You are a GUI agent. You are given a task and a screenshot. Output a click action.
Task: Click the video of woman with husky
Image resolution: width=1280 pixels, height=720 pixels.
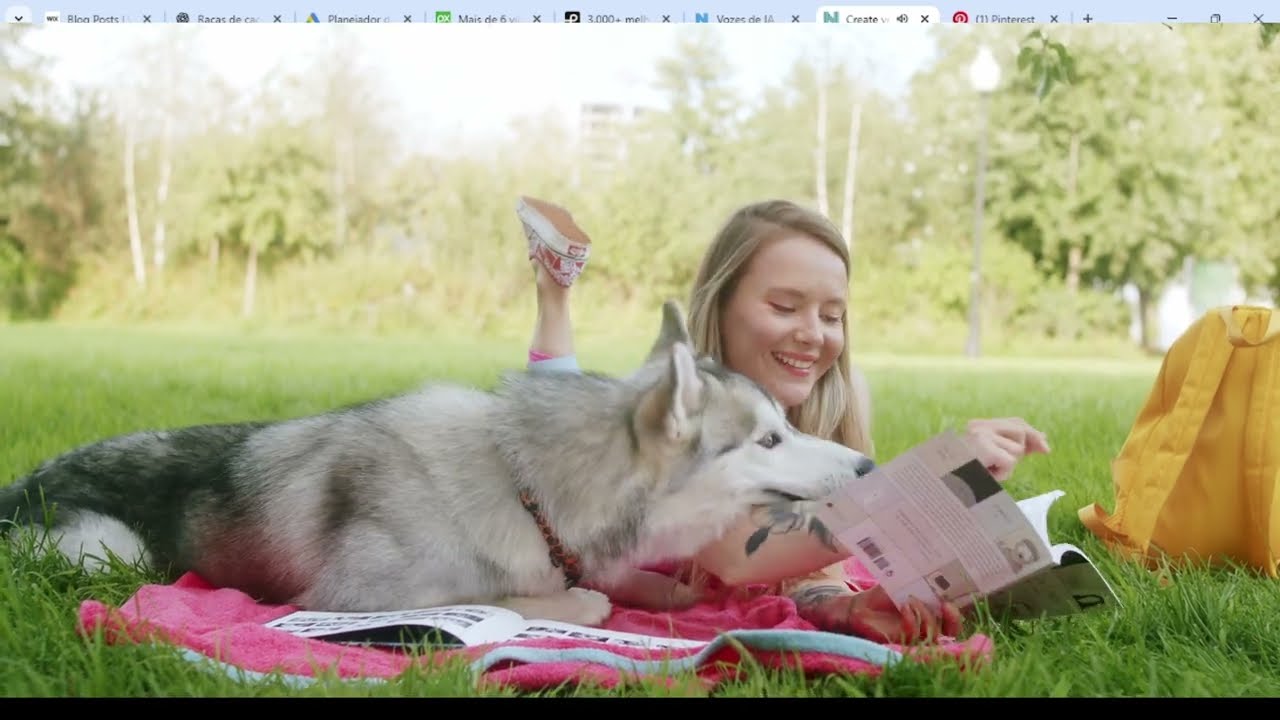(640, 360)
